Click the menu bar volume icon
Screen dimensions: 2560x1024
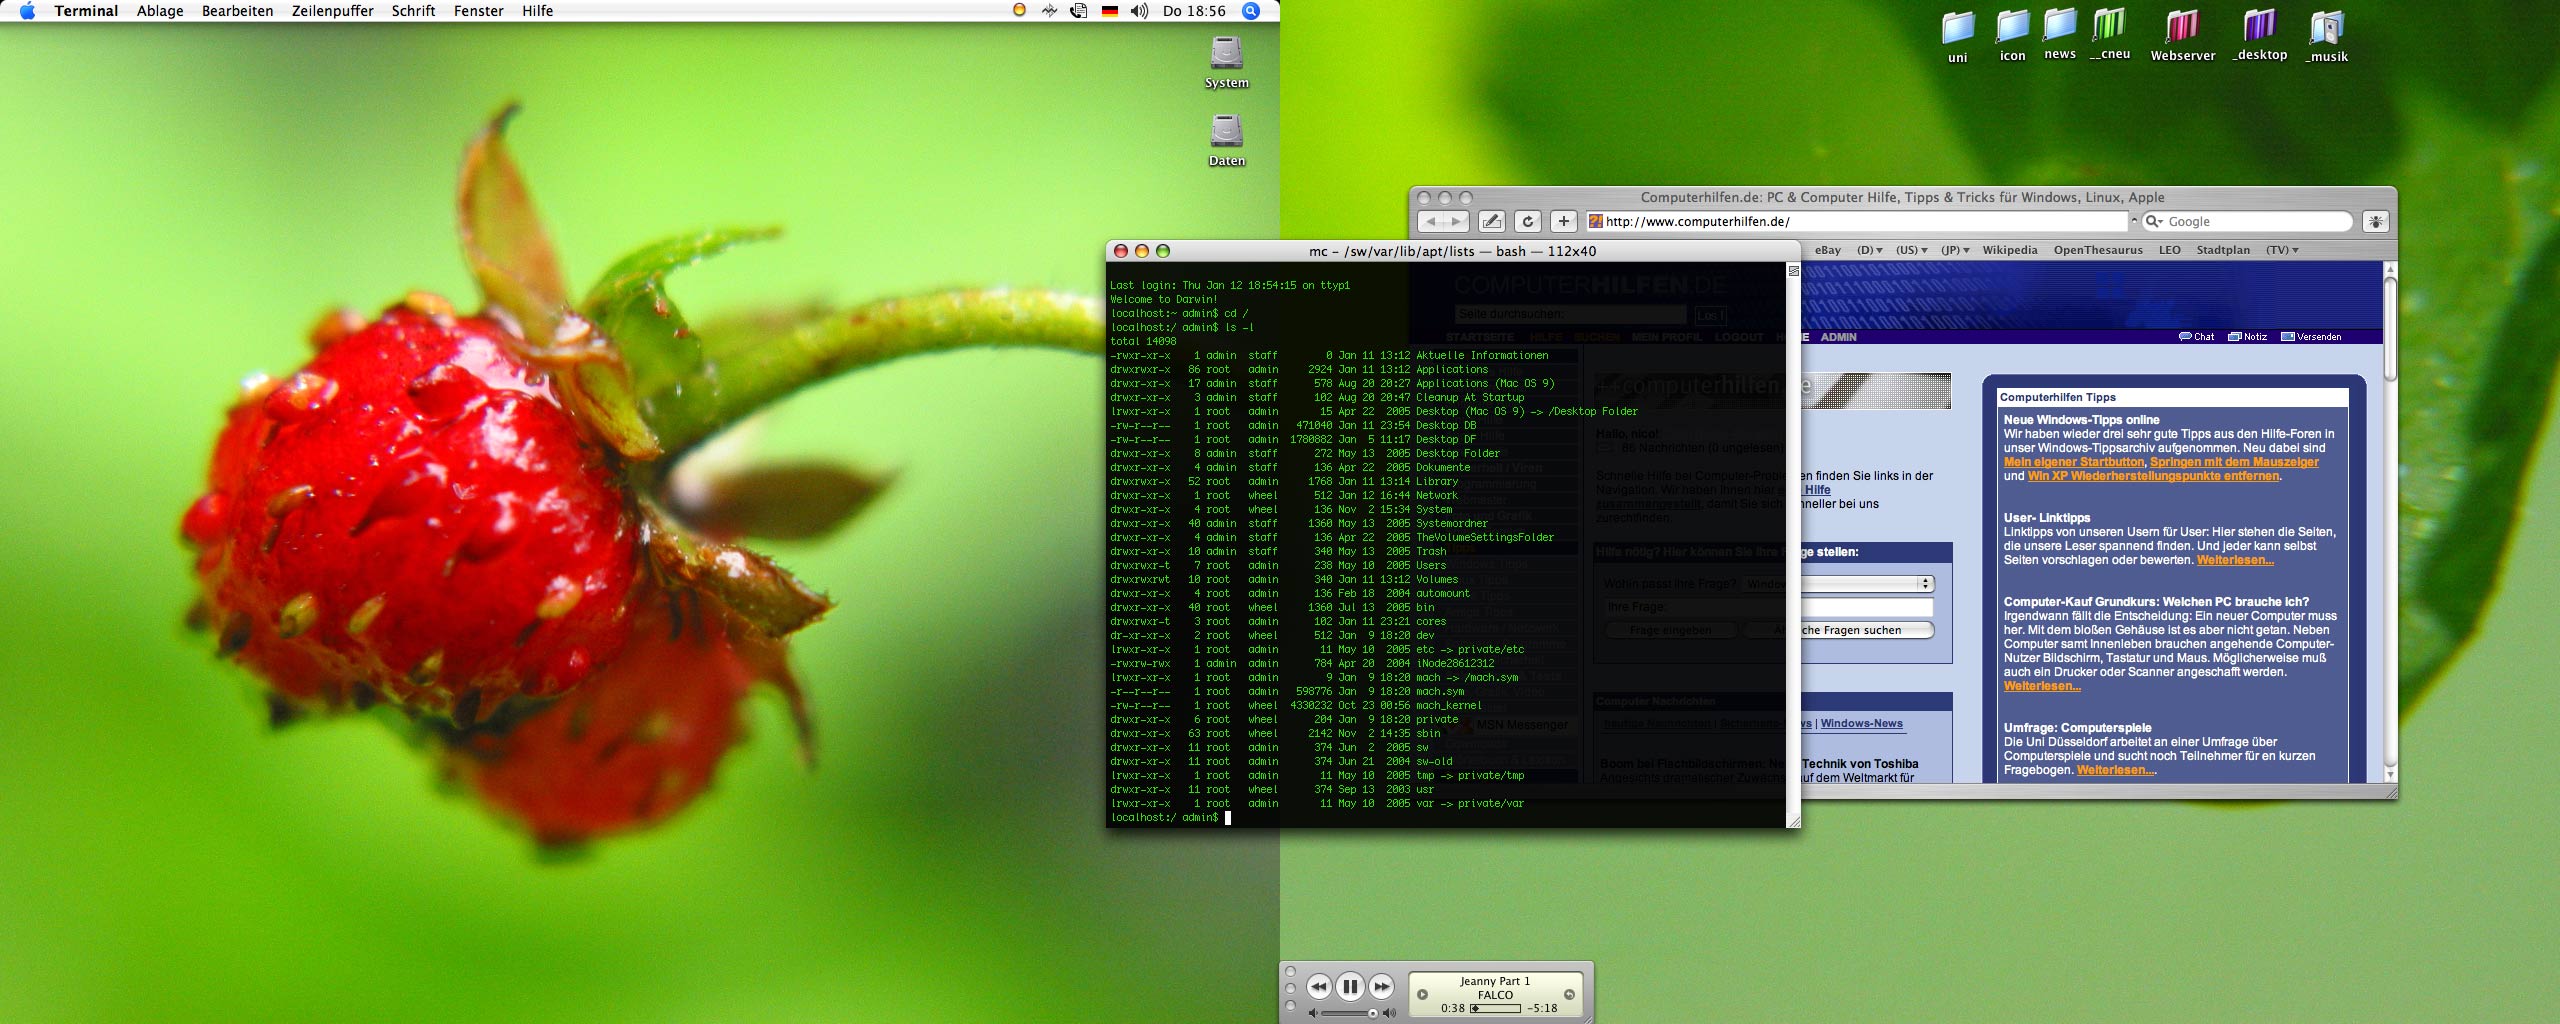(1139, 11)
